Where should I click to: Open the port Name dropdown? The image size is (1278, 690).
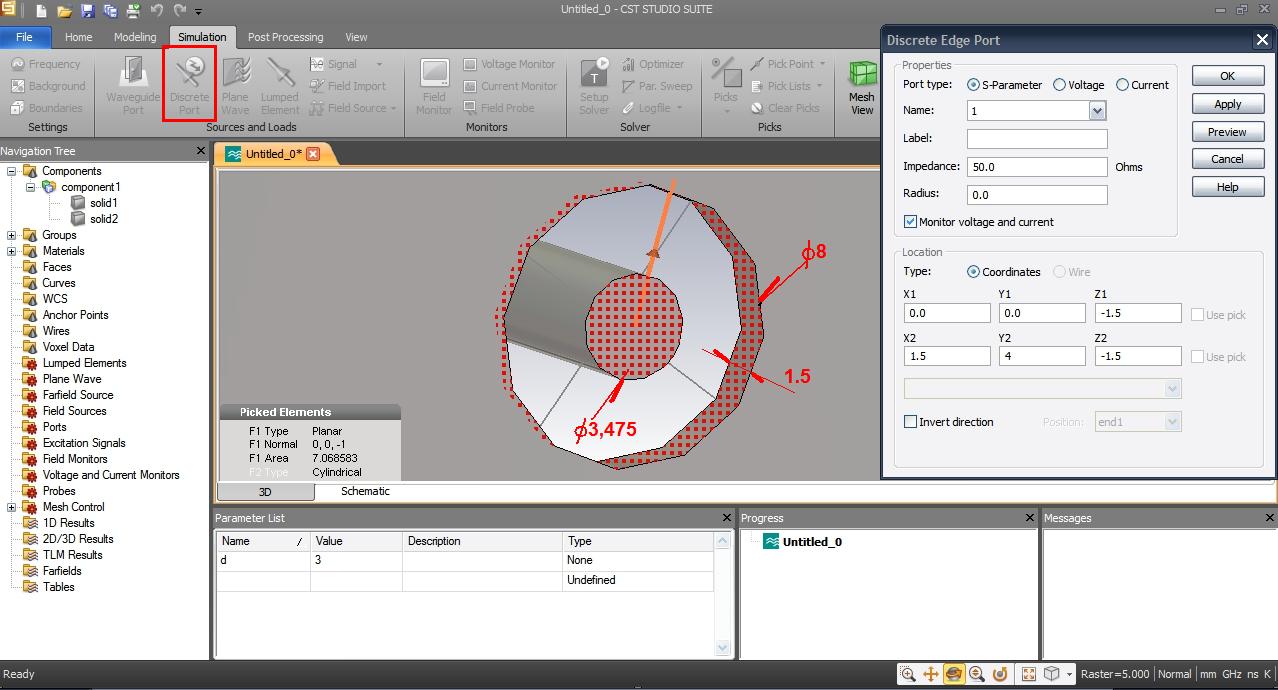(1097, 111)
